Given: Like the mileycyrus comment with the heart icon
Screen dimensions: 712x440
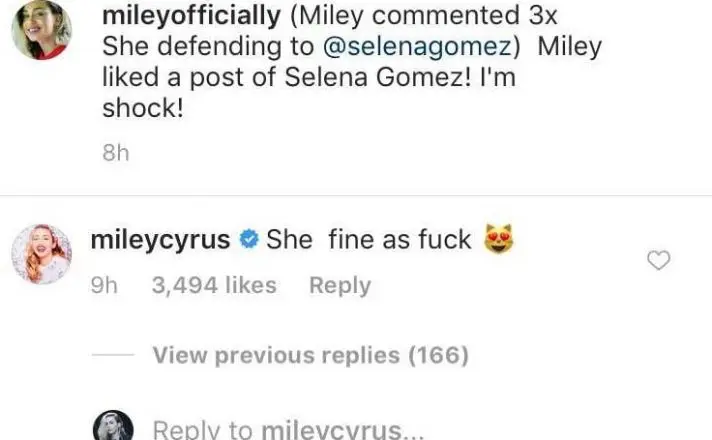Looking at the screenshot, I should 659,261.
